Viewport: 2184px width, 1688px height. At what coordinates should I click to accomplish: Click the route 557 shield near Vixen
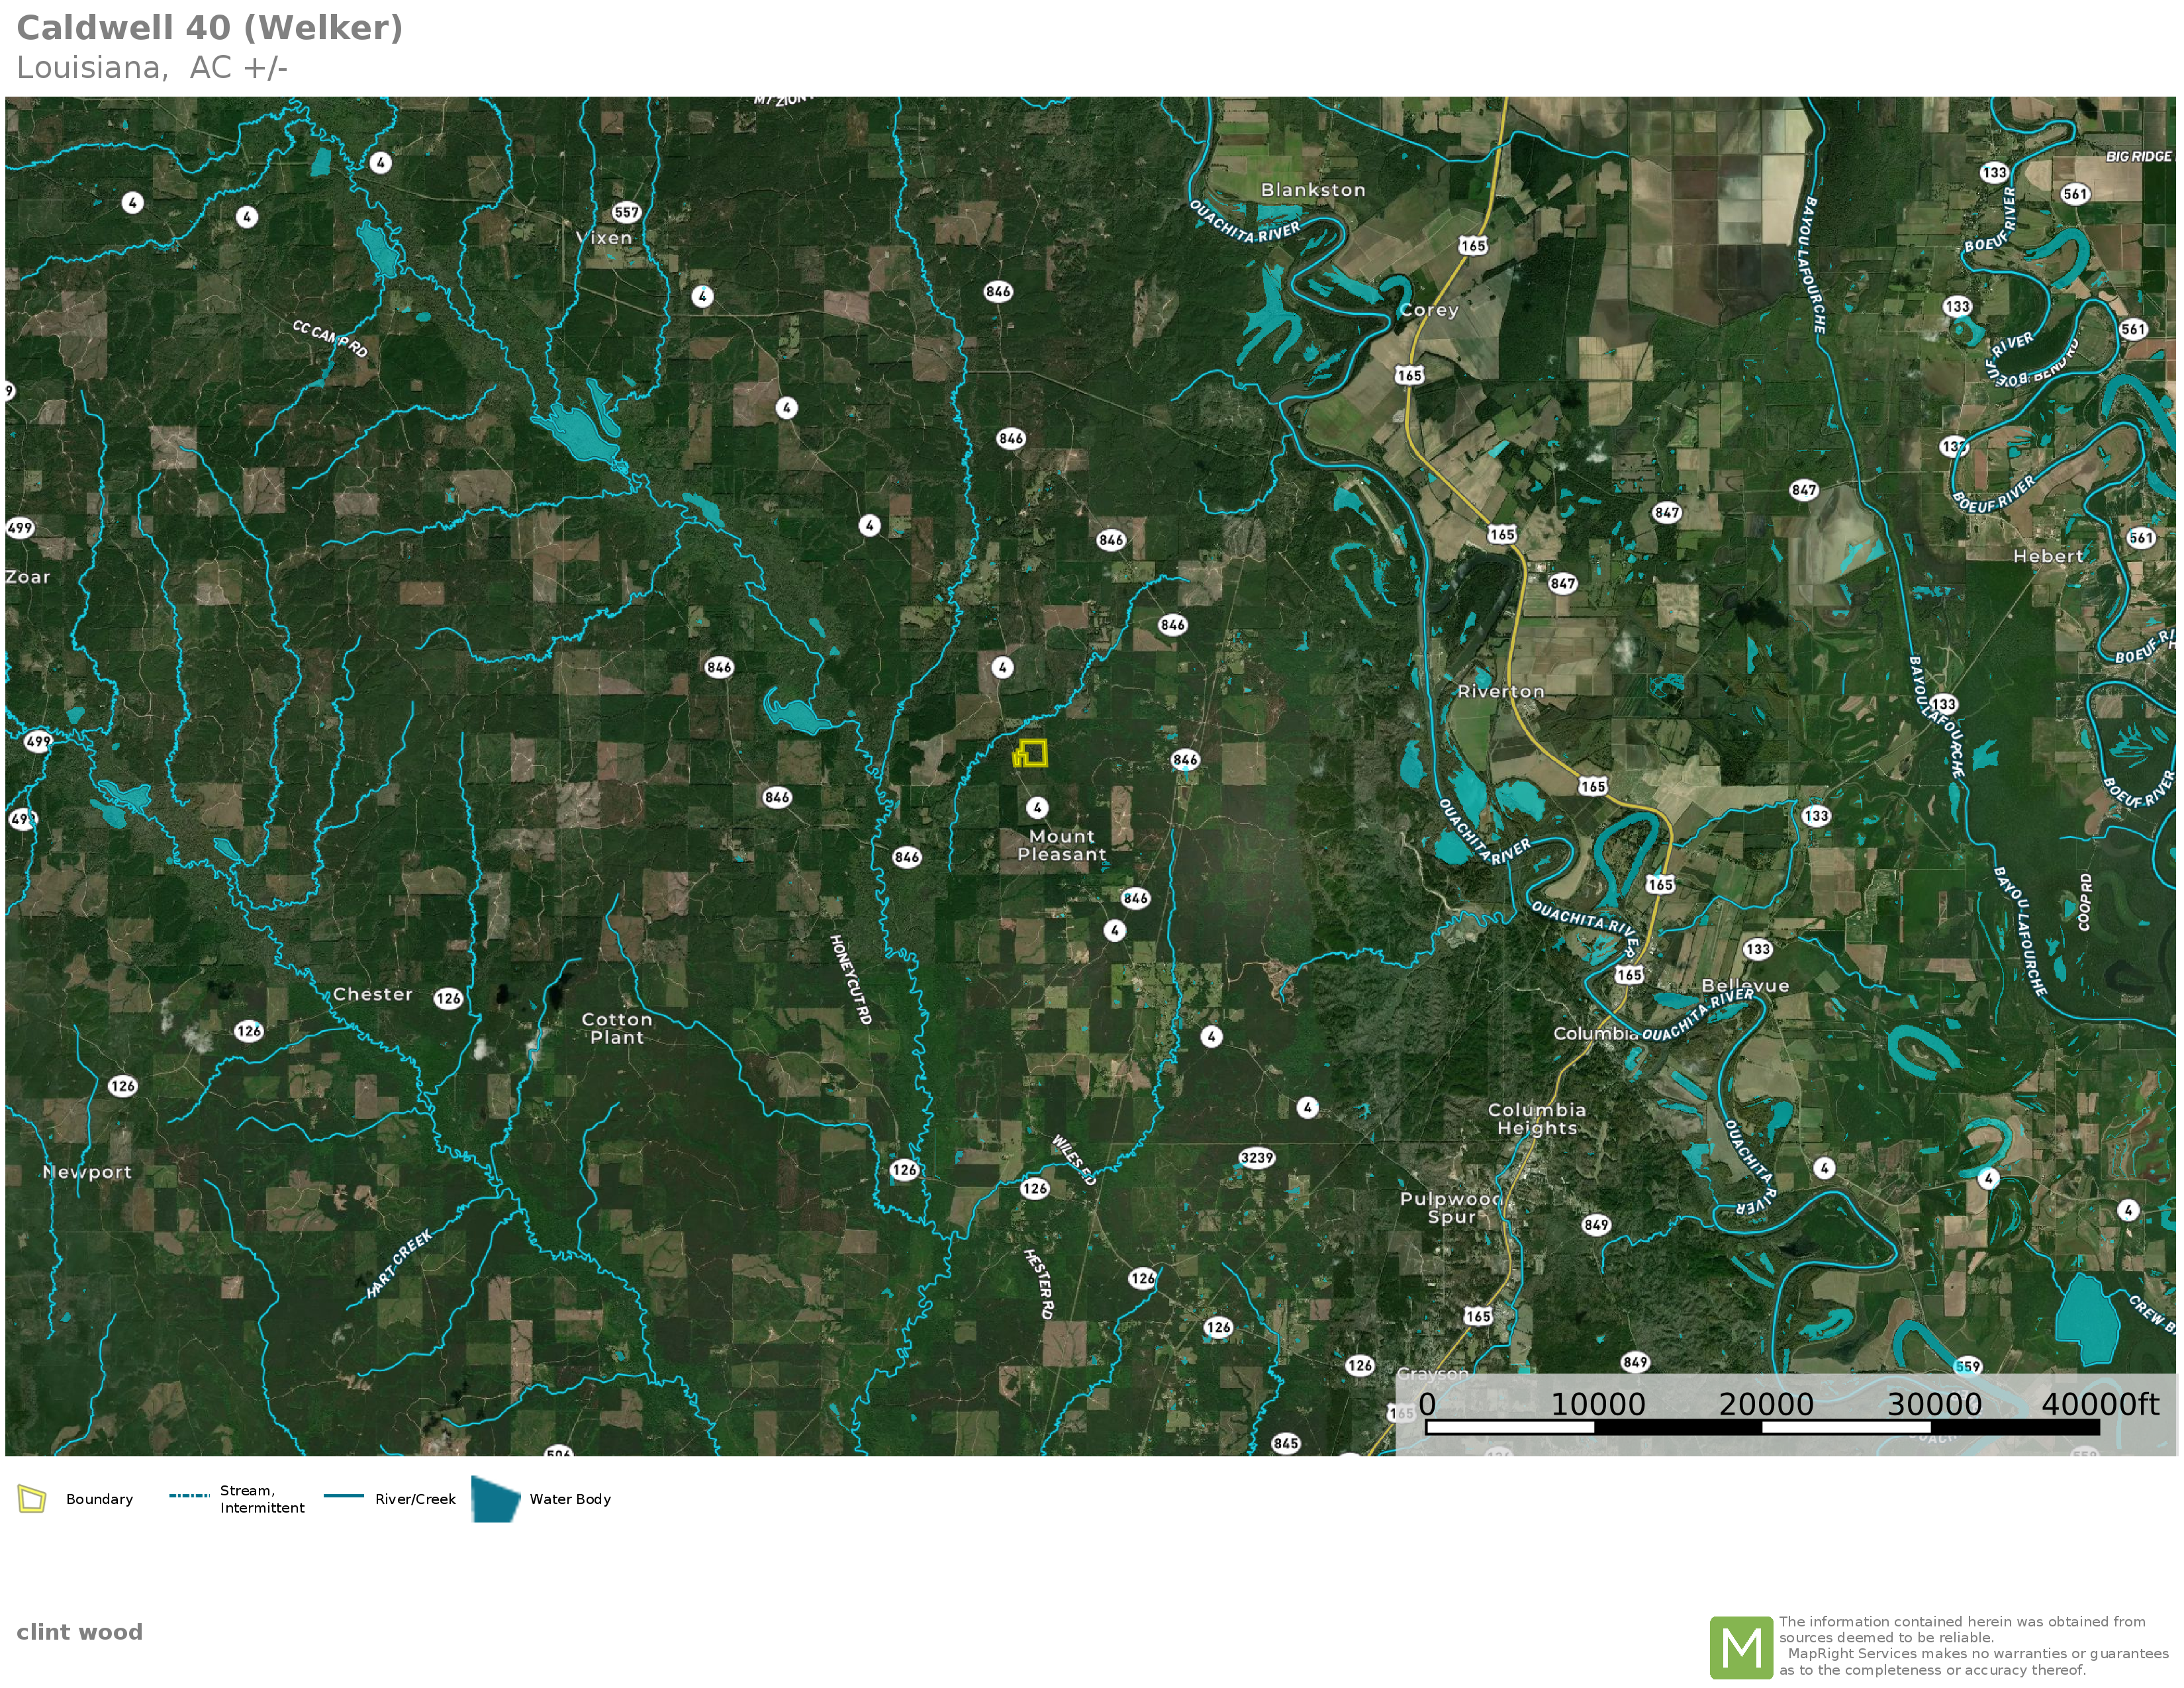coord(626,212)
